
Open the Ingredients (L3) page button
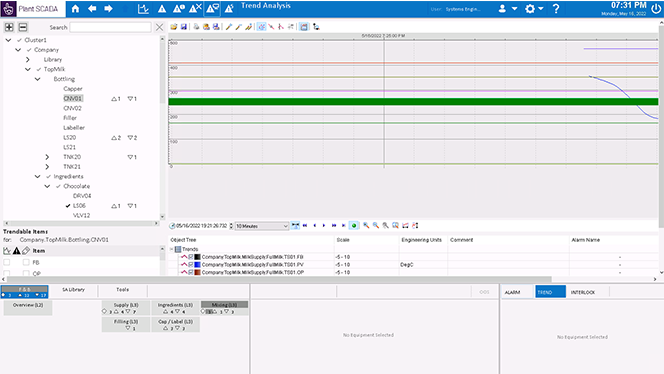175,308
